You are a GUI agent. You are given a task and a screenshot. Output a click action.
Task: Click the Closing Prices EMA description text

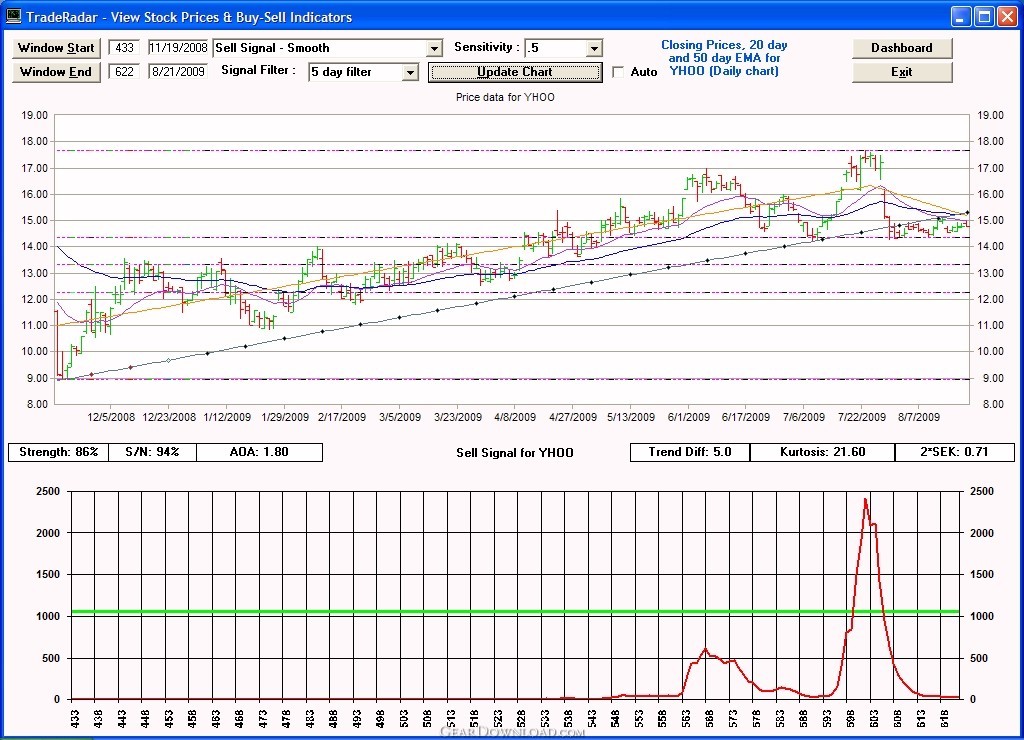tap(724, 58)
